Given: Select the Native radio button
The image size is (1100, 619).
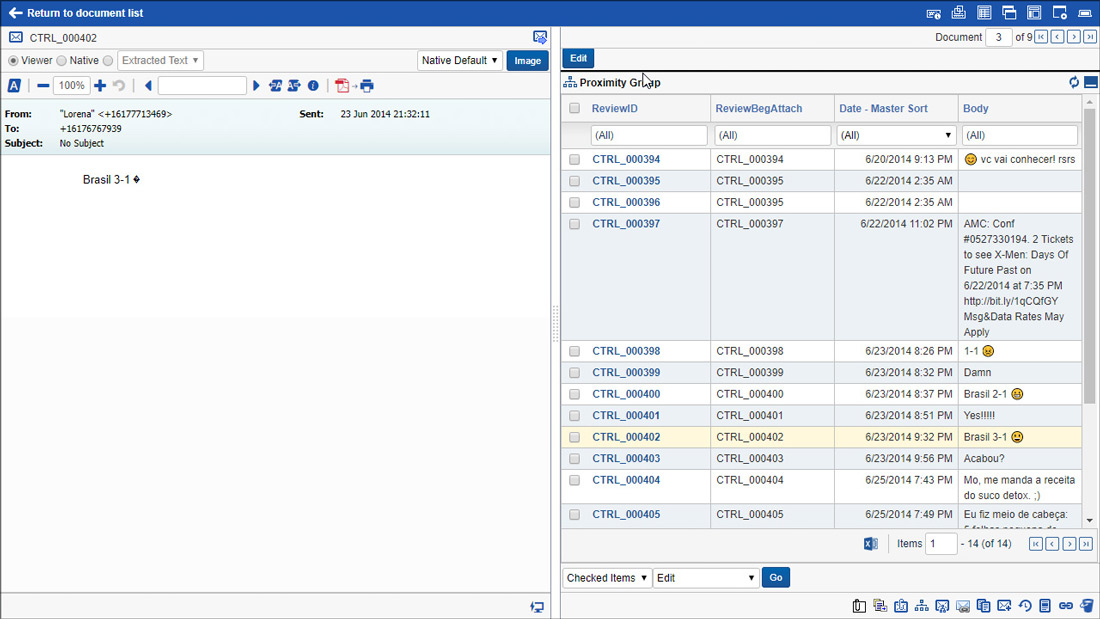Looking at the screenshot, I should 62,61.
